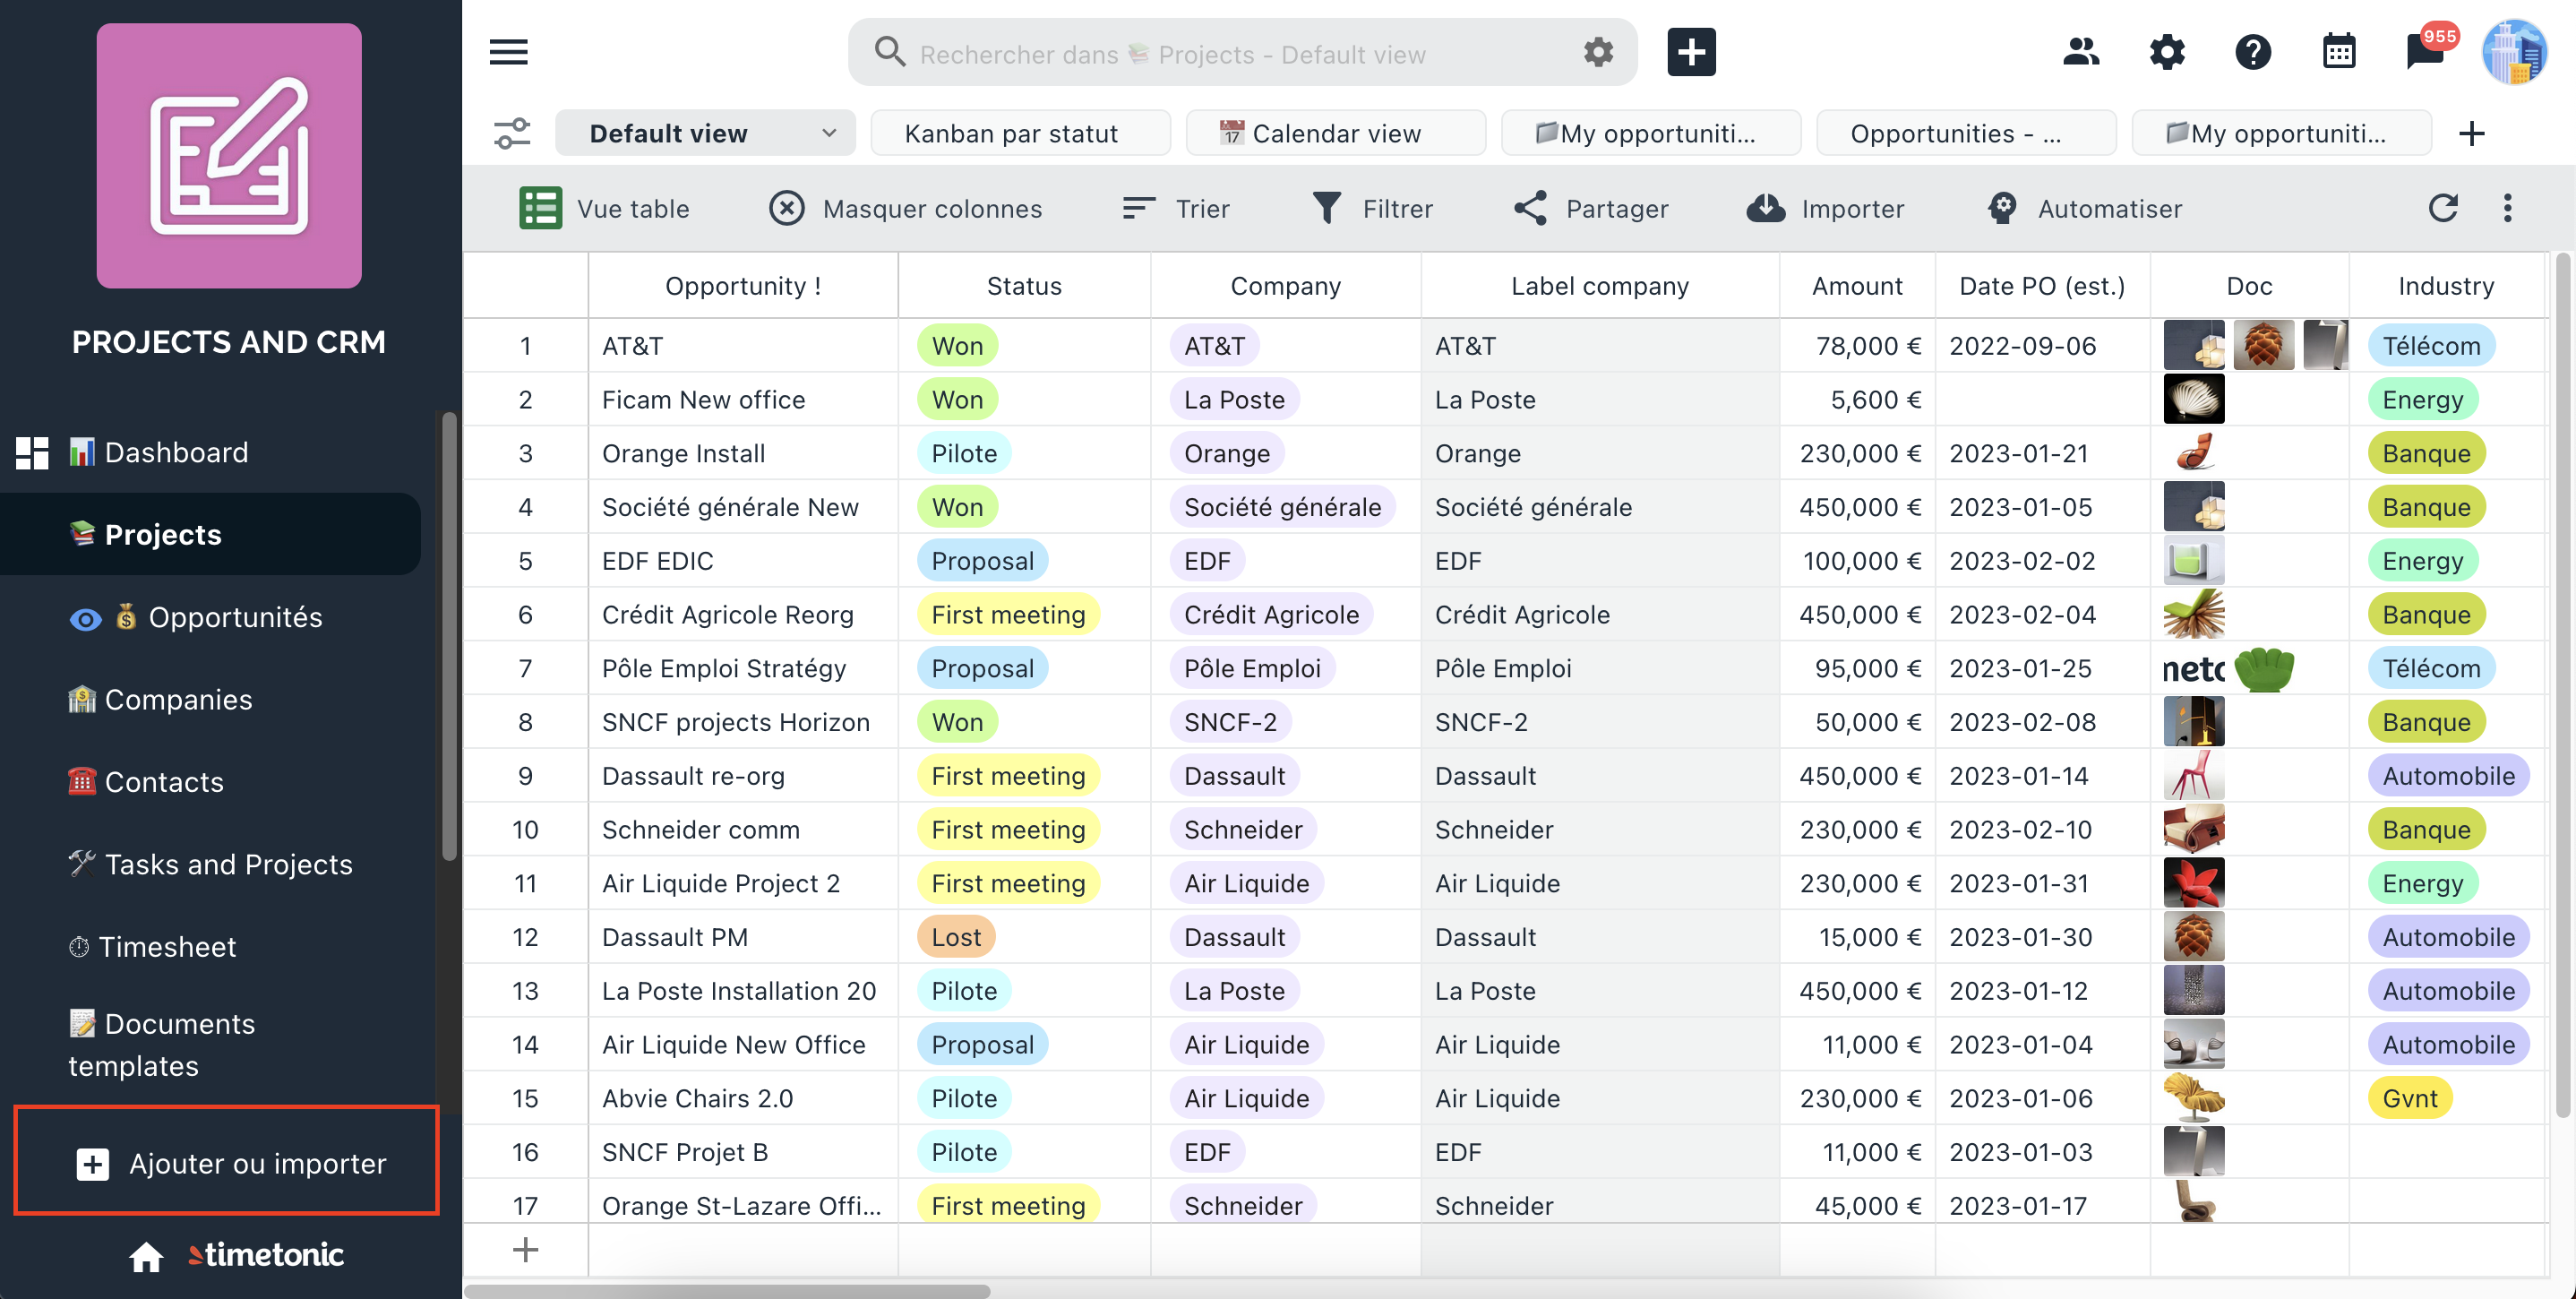This screenshot has height=1299, width=2576.
Task: Open Tasks and Projects in sidebar
Action: (210, 864)
